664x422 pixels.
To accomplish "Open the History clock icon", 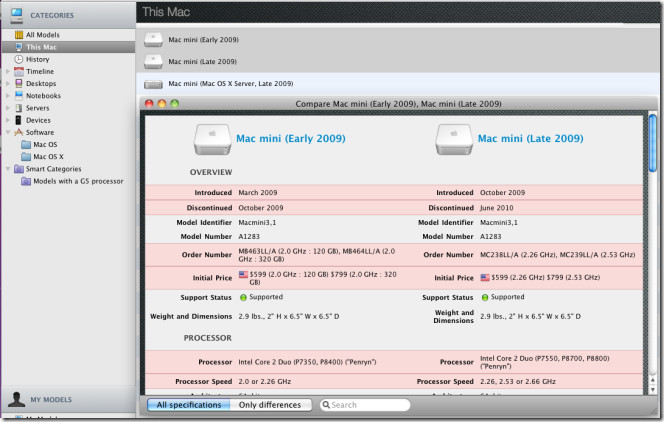I will pyautogui.click(x=19, y=59).
